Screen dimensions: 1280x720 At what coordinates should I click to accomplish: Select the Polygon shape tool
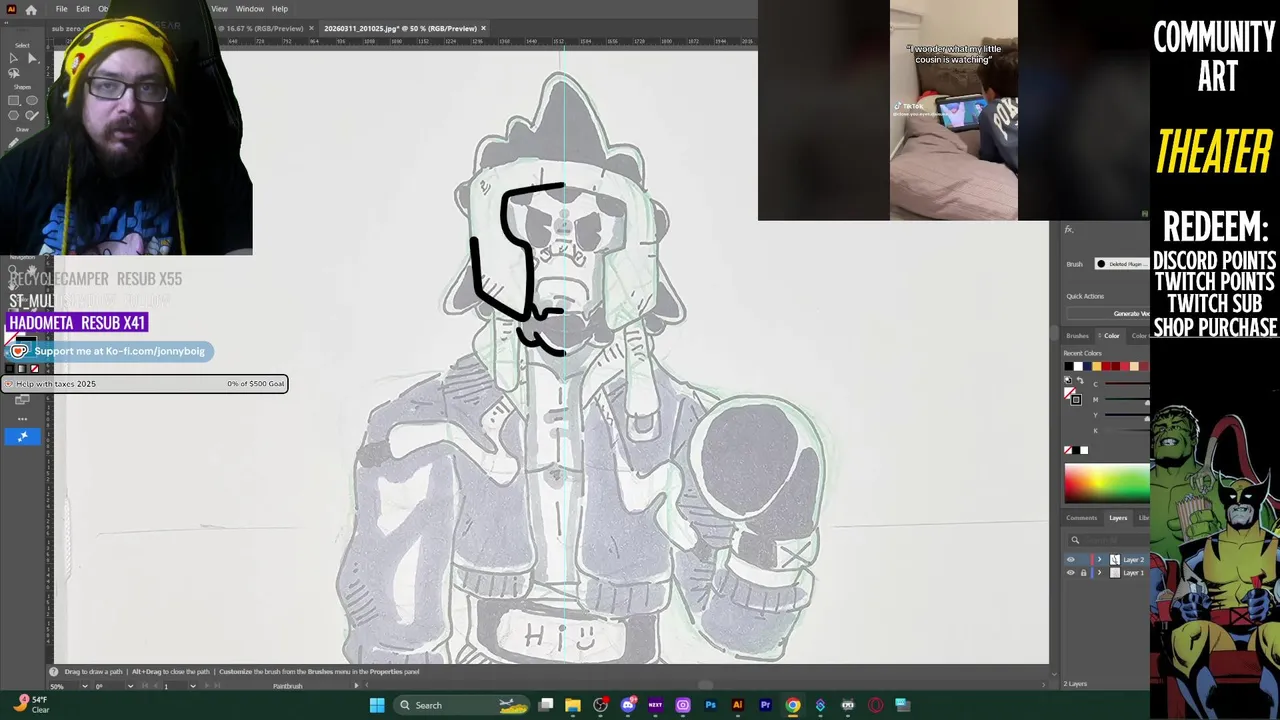point(13,115)
